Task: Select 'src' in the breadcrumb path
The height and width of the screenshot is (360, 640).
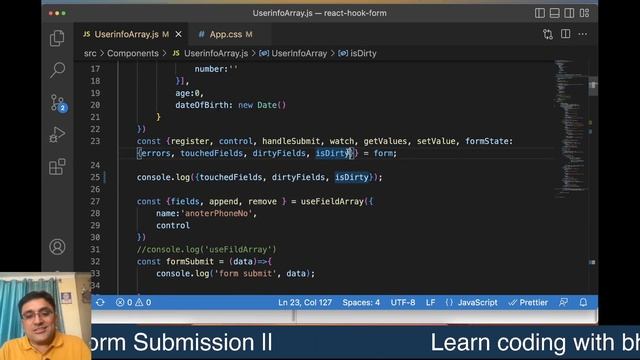Action: 90,53
